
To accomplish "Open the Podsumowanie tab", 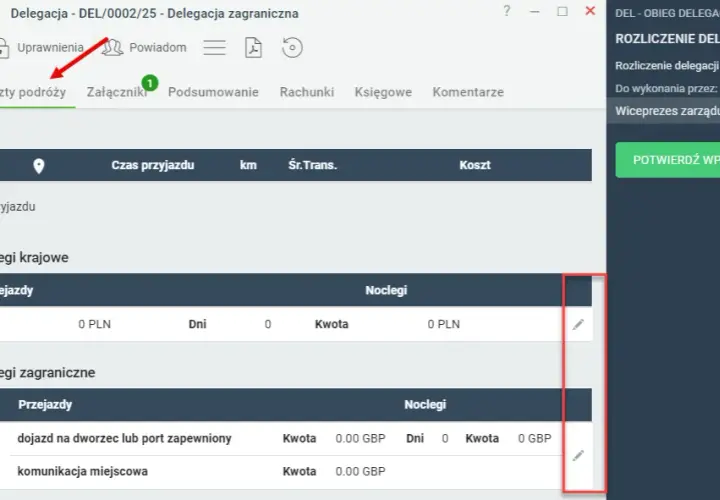I will [213, 92].
